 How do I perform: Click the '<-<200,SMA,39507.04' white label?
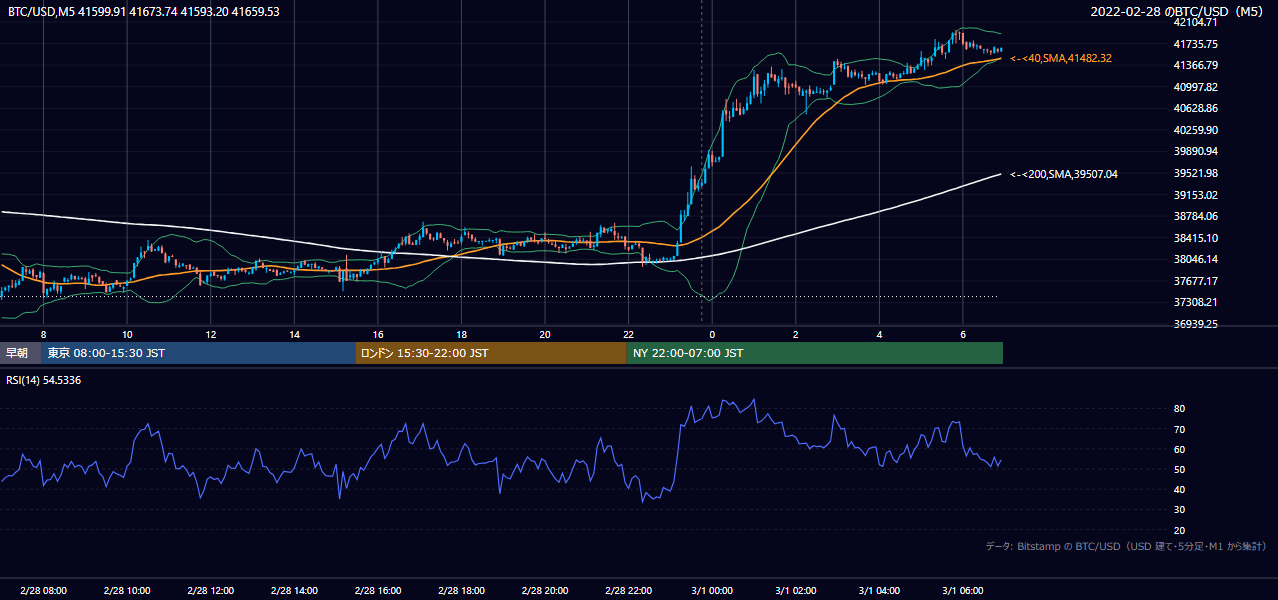pos(1064,174)
